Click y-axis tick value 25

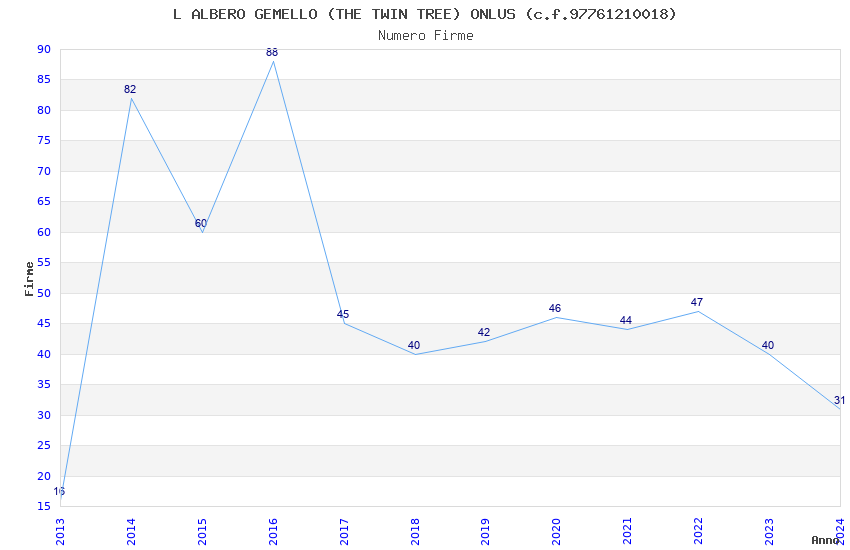click(44, 445)
